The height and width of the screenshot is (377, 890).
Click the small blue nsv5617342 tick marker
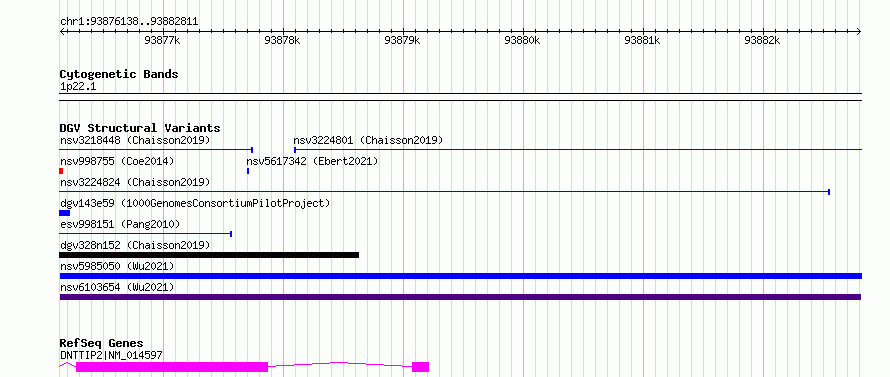[248, 171]
